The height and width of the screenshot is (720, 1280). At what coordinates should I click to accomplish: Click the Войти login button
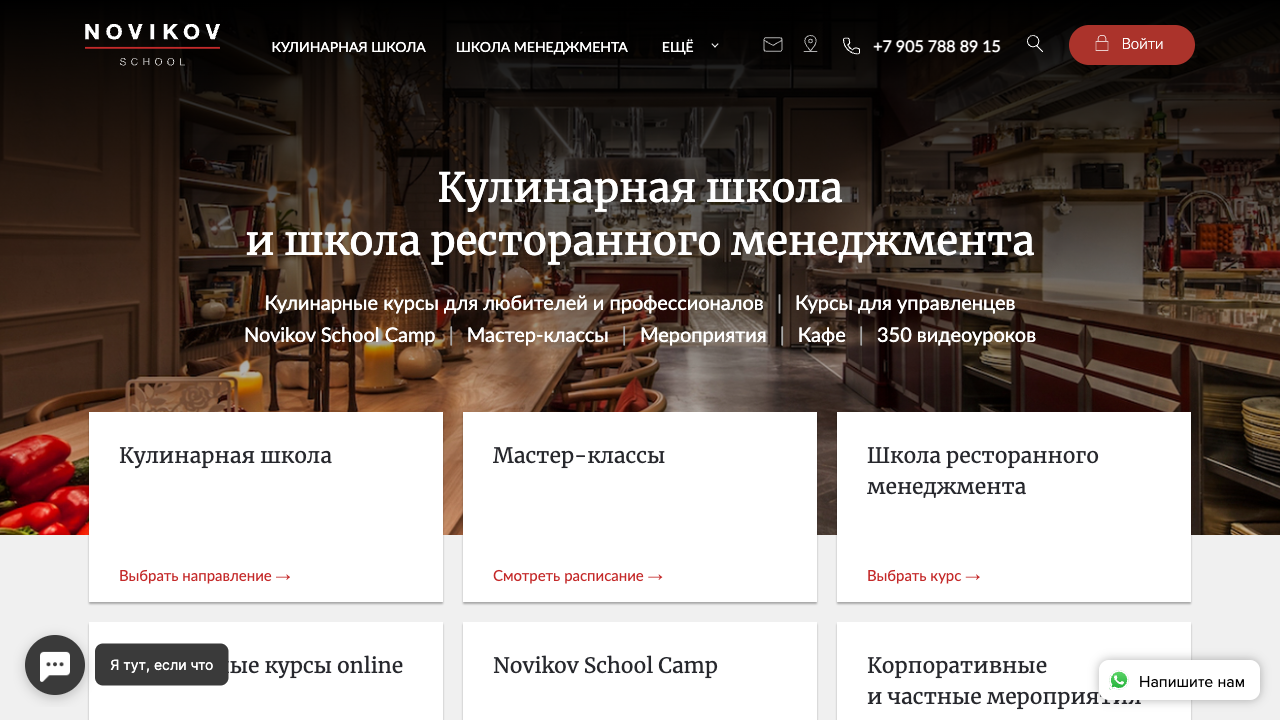(1132, 45)
